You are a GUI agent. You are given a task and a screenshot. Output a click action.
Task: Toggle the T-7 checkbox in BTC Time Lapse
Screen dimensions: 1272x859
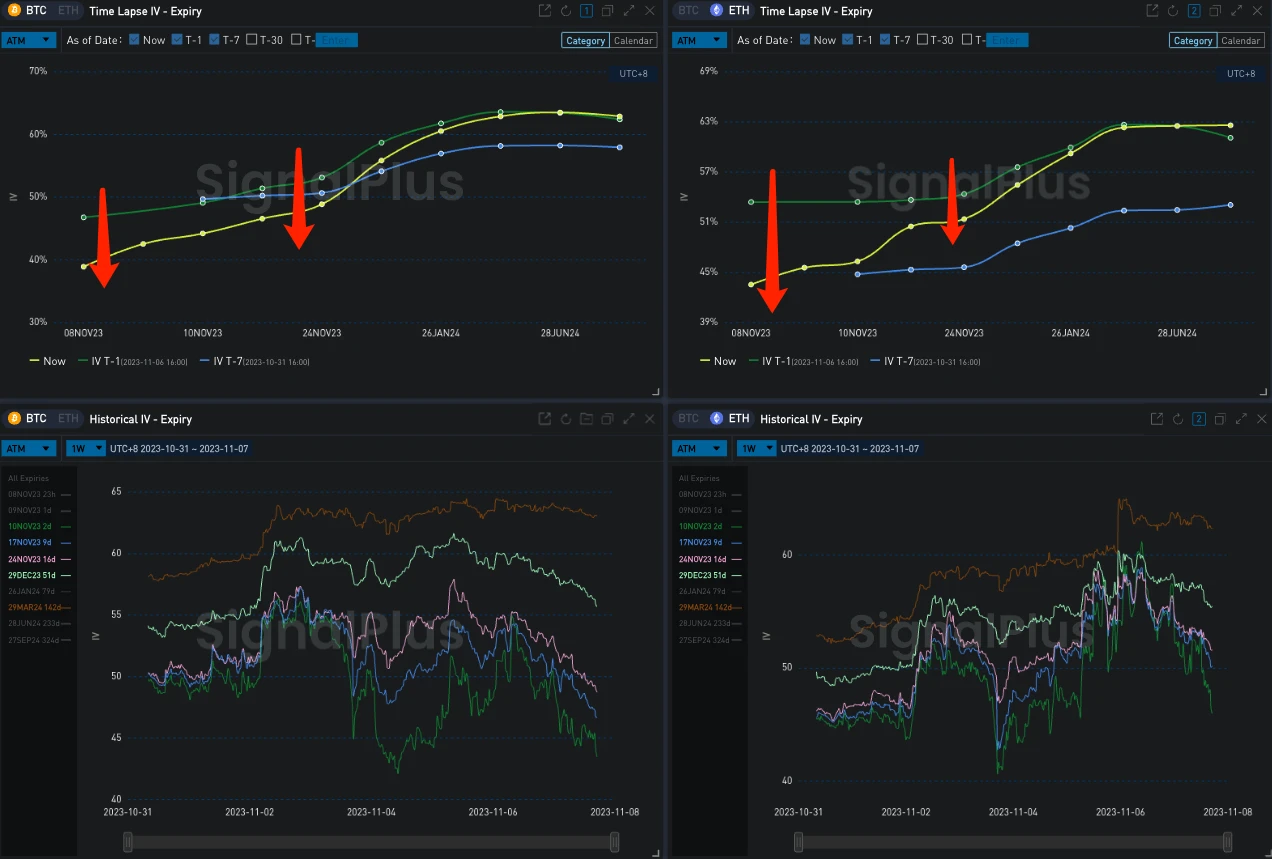click(x=216, y=40)
